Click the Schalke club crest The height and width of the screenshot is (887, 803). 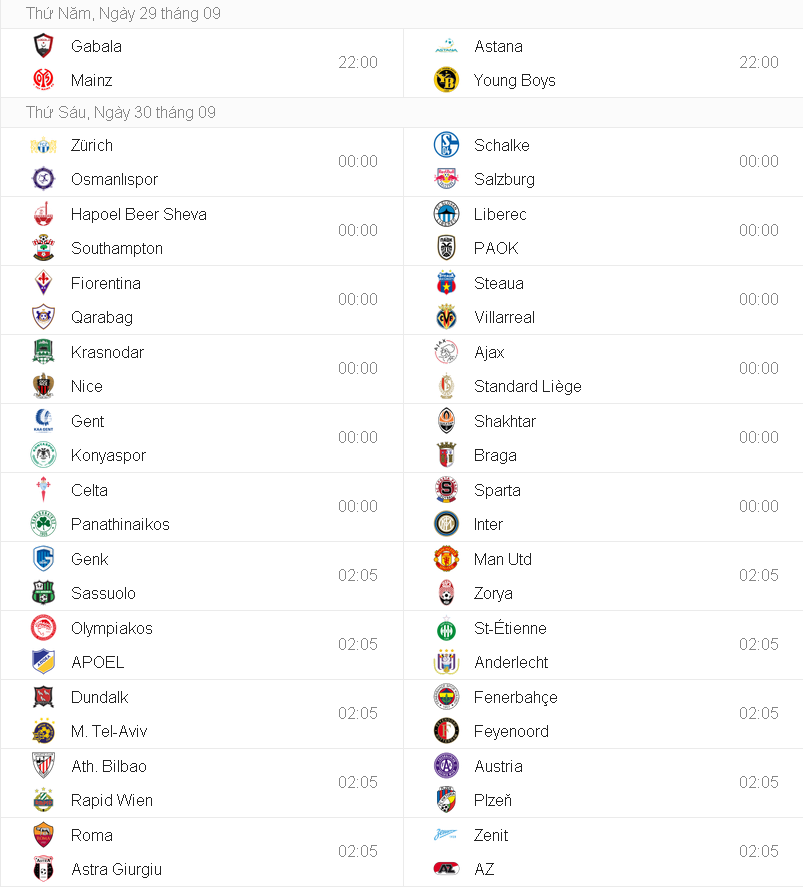tap(446, 145)
